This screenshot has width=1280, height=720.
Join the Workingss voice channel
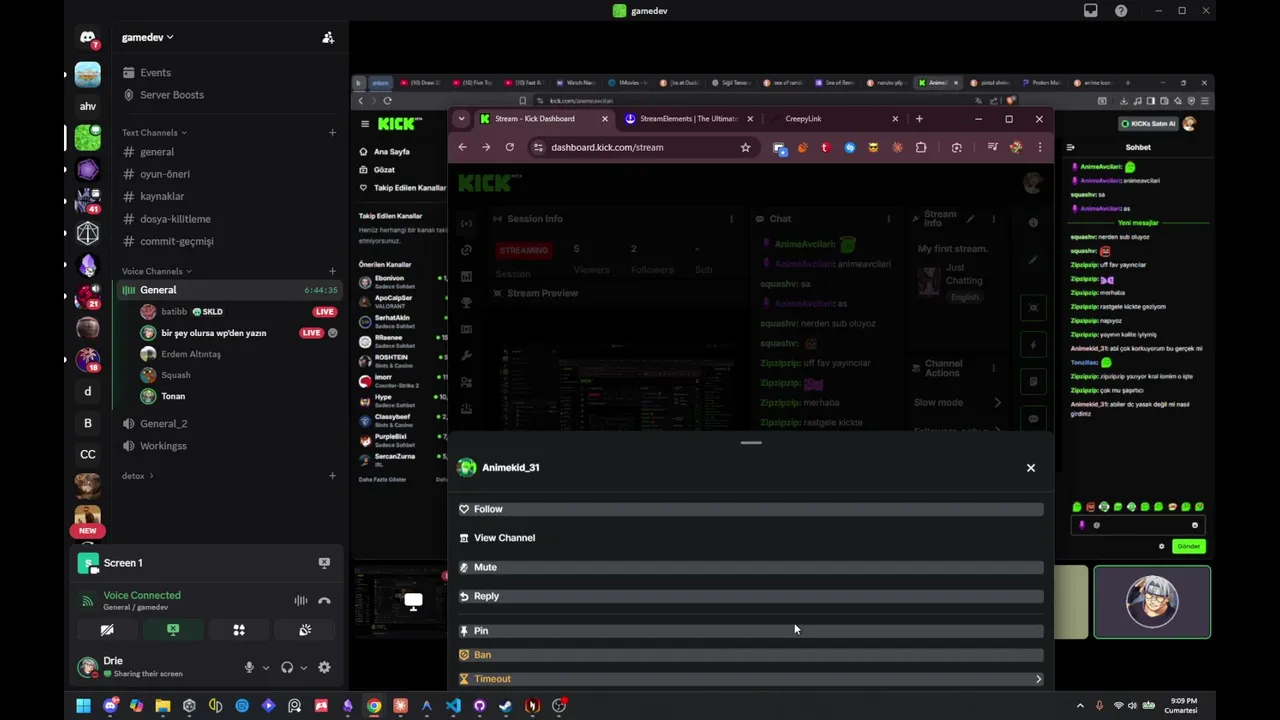[x=163, y=446]
